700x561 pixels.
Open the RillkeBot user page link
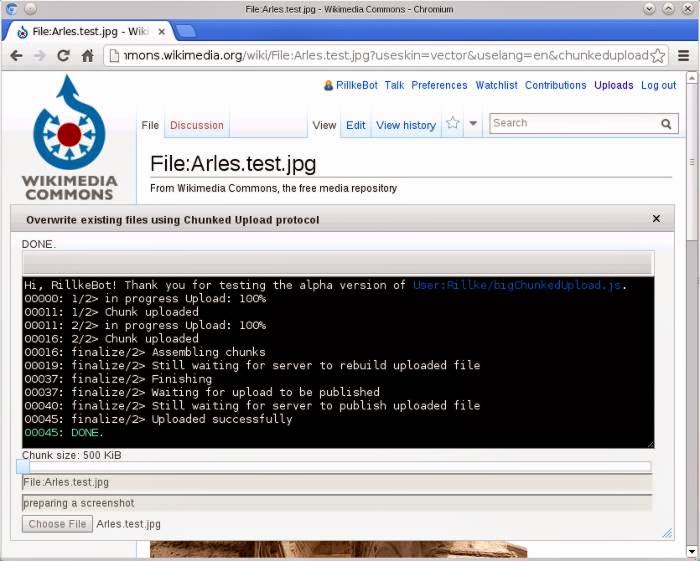point(357,85)
